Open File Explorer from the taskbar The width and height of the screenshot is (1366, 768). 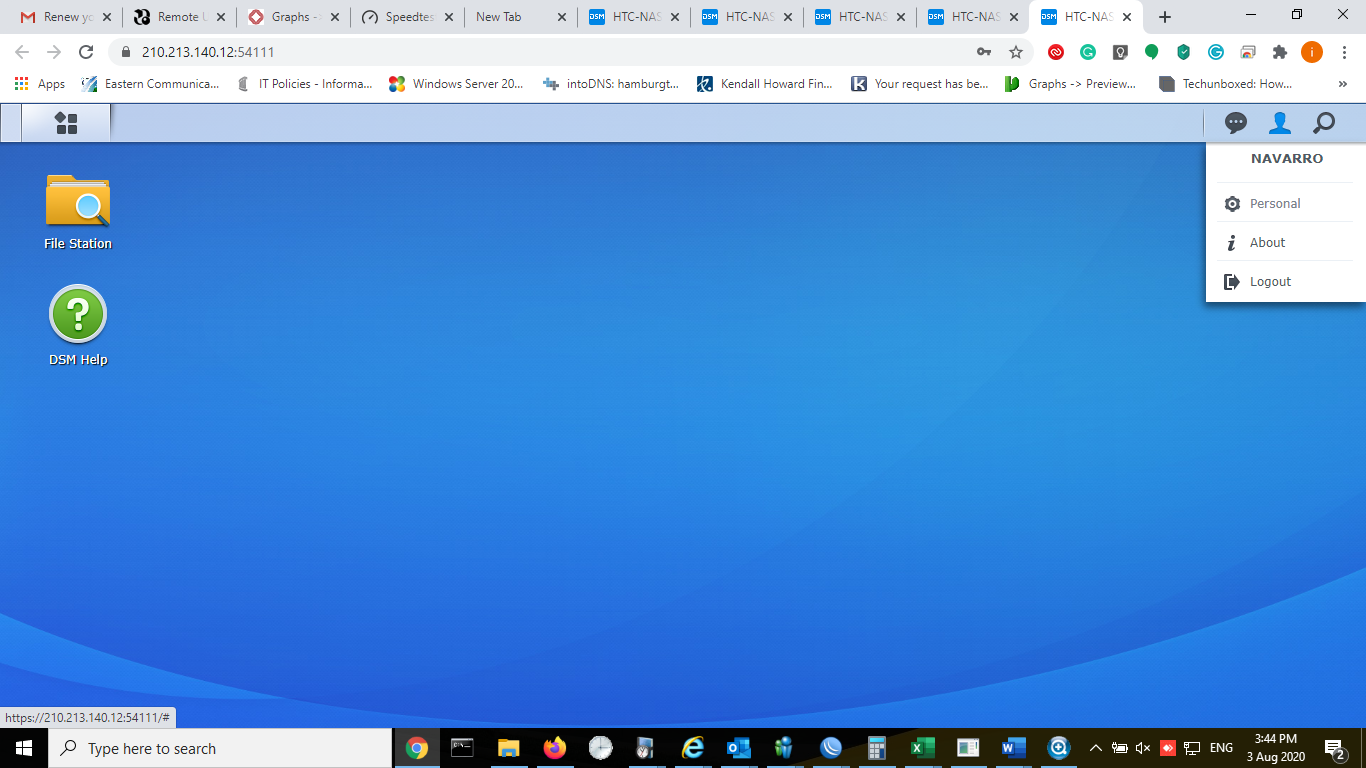click(x=508, y=748)
